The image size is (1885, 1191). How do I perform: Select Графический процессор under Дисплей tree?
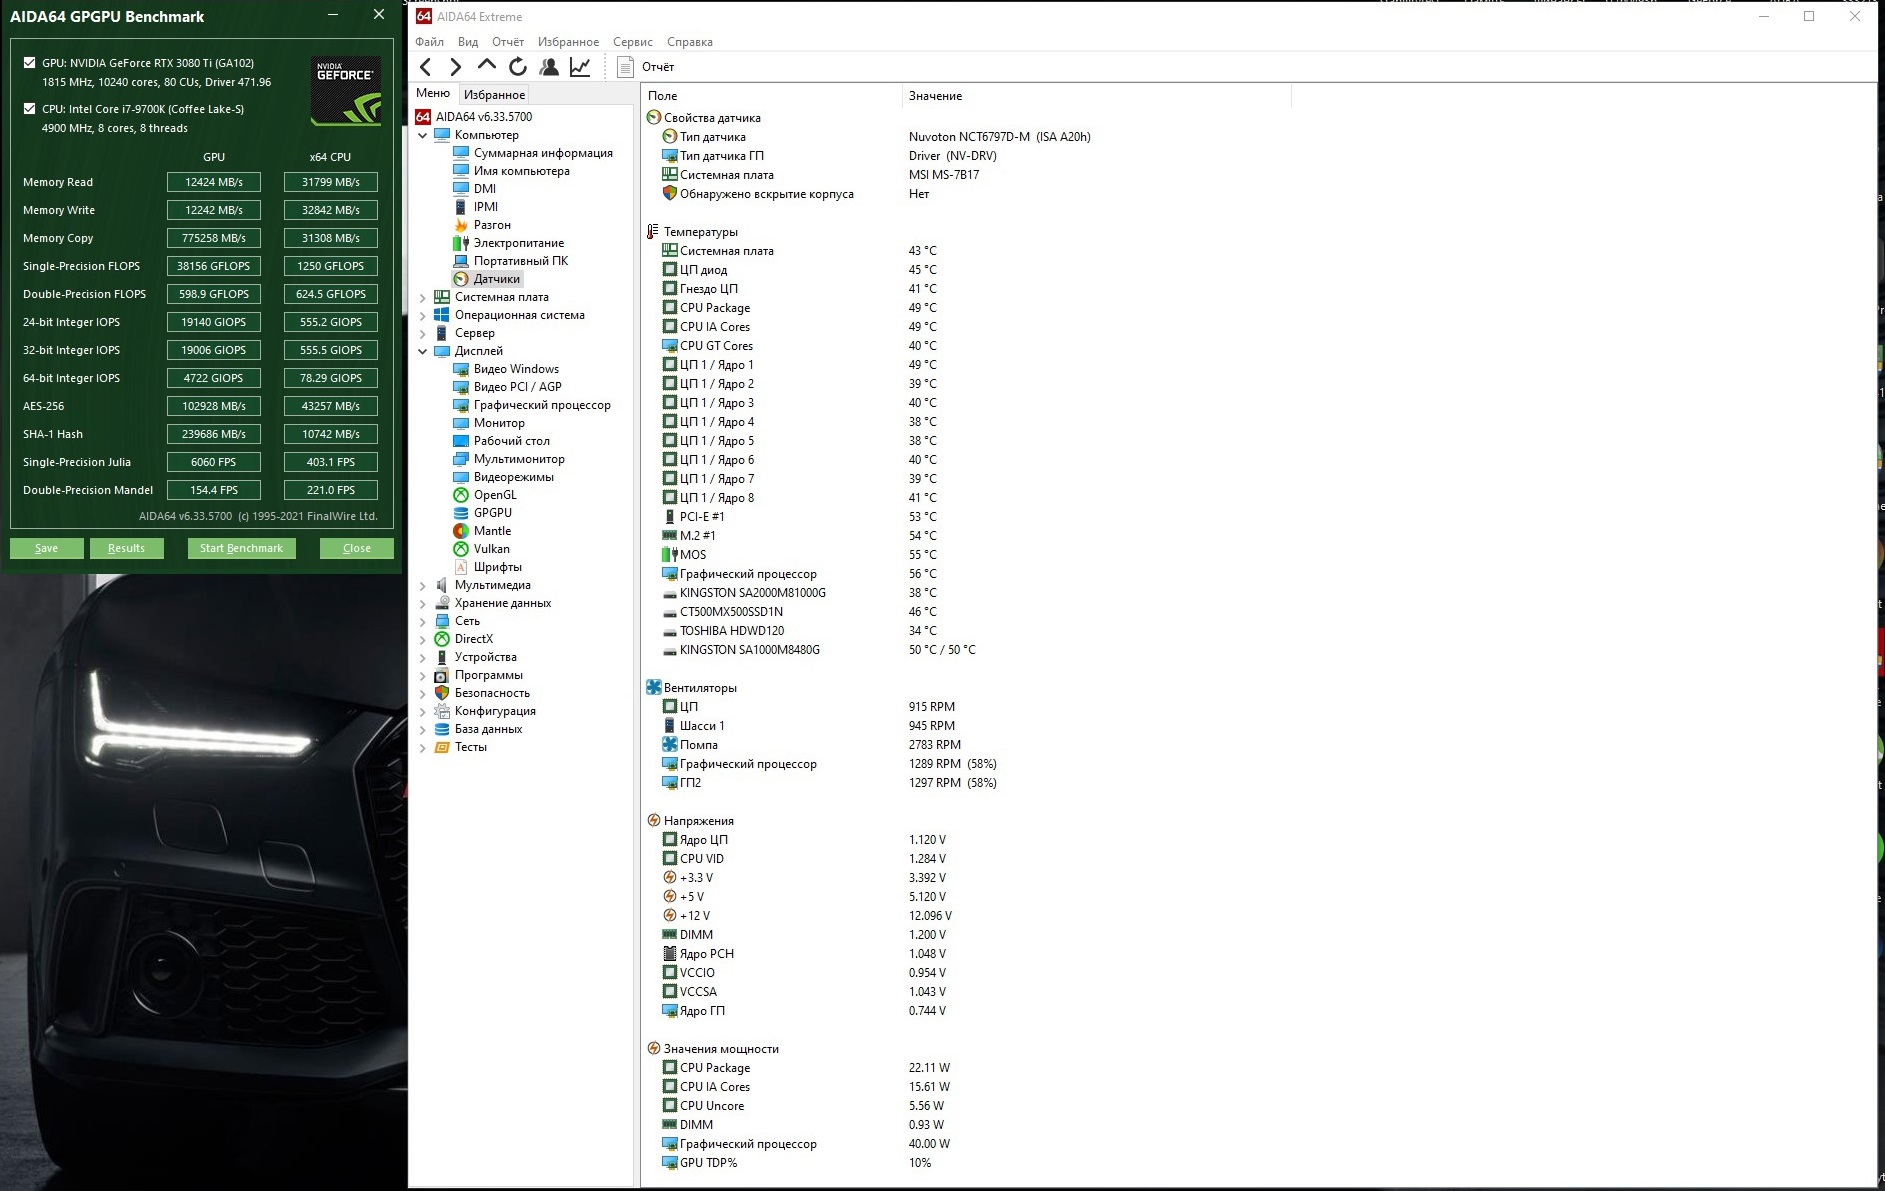coord(542,405)
